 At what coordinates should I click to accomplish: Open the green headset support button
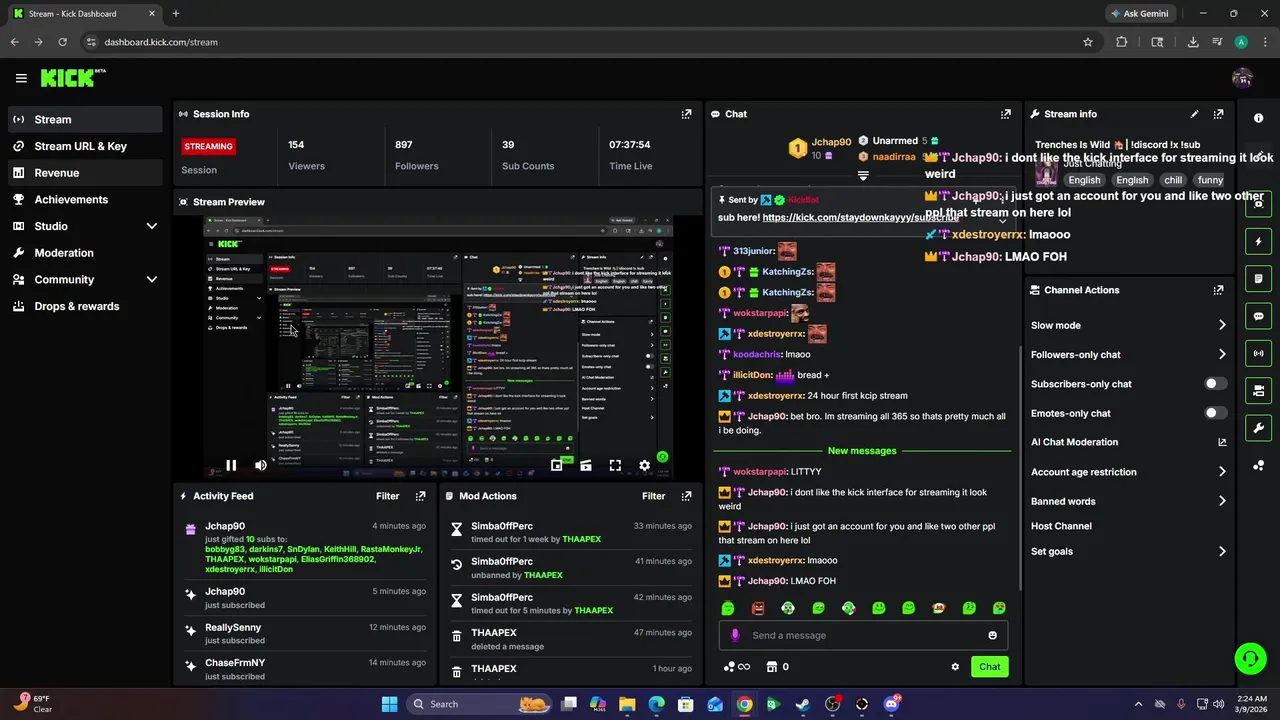(x=1250, y=658)
